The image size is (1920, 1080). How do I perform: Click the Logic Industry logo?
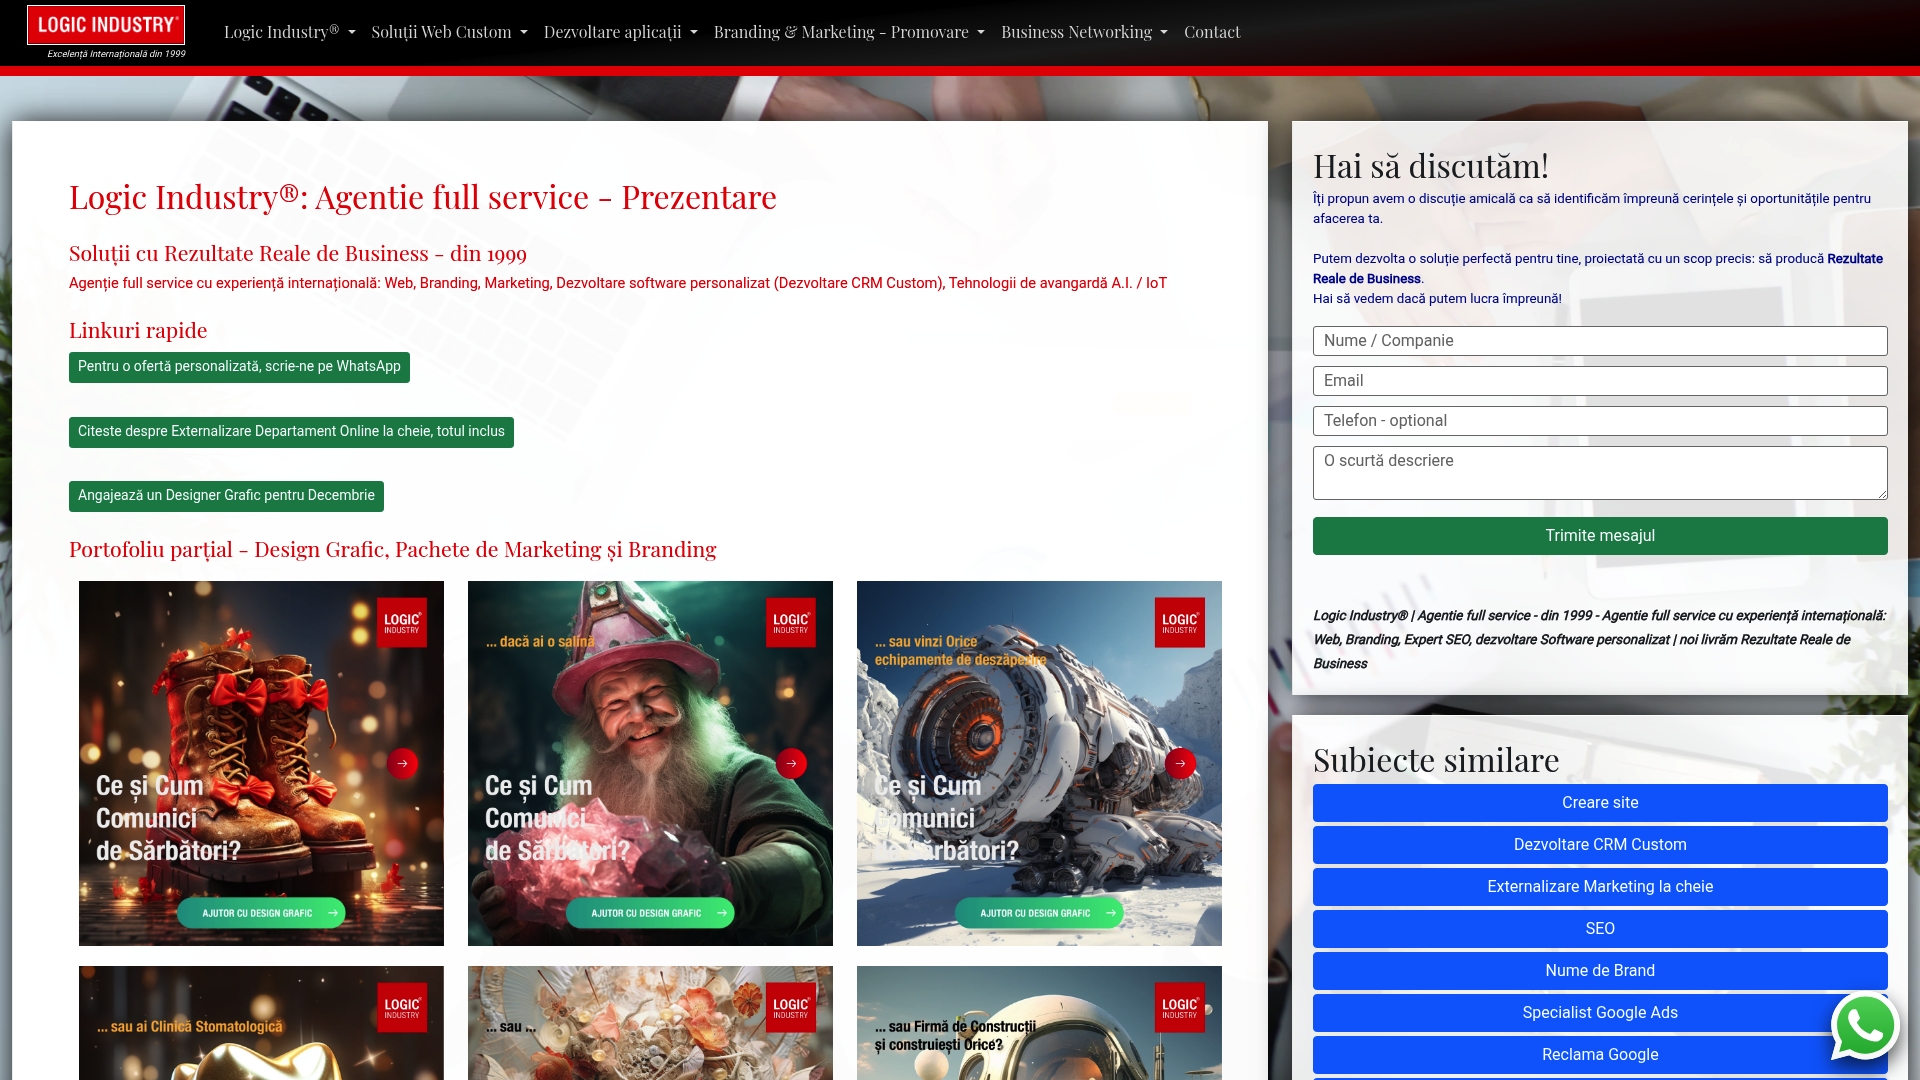(105, 27)
